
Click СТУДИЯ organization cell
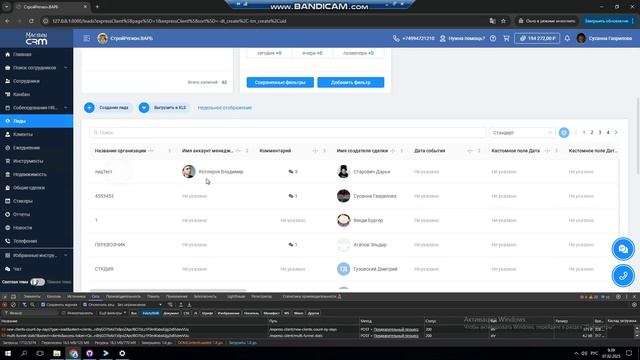click(104, 269)
